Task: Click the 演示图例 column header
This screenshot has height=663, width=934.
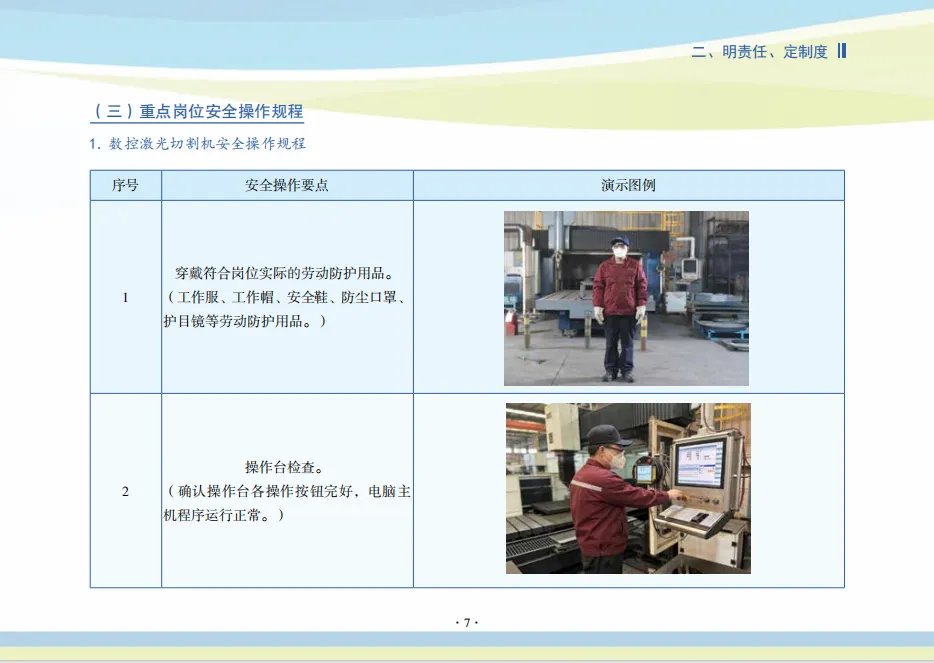Action: click(x=628, y=185)
